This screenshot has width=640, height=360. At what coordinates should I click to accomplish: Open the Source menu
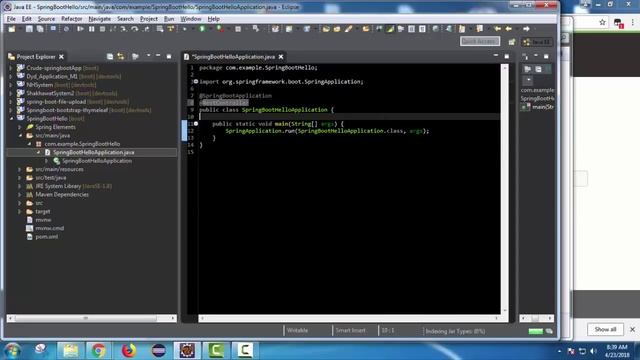(x=46, y=19)
